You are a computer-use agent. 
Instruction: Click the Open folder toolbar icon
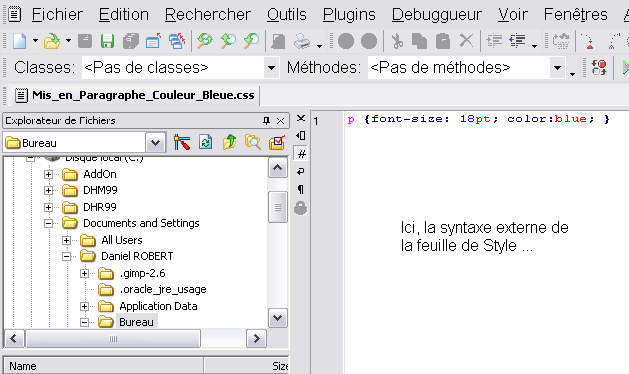click(x=52, y=41)
